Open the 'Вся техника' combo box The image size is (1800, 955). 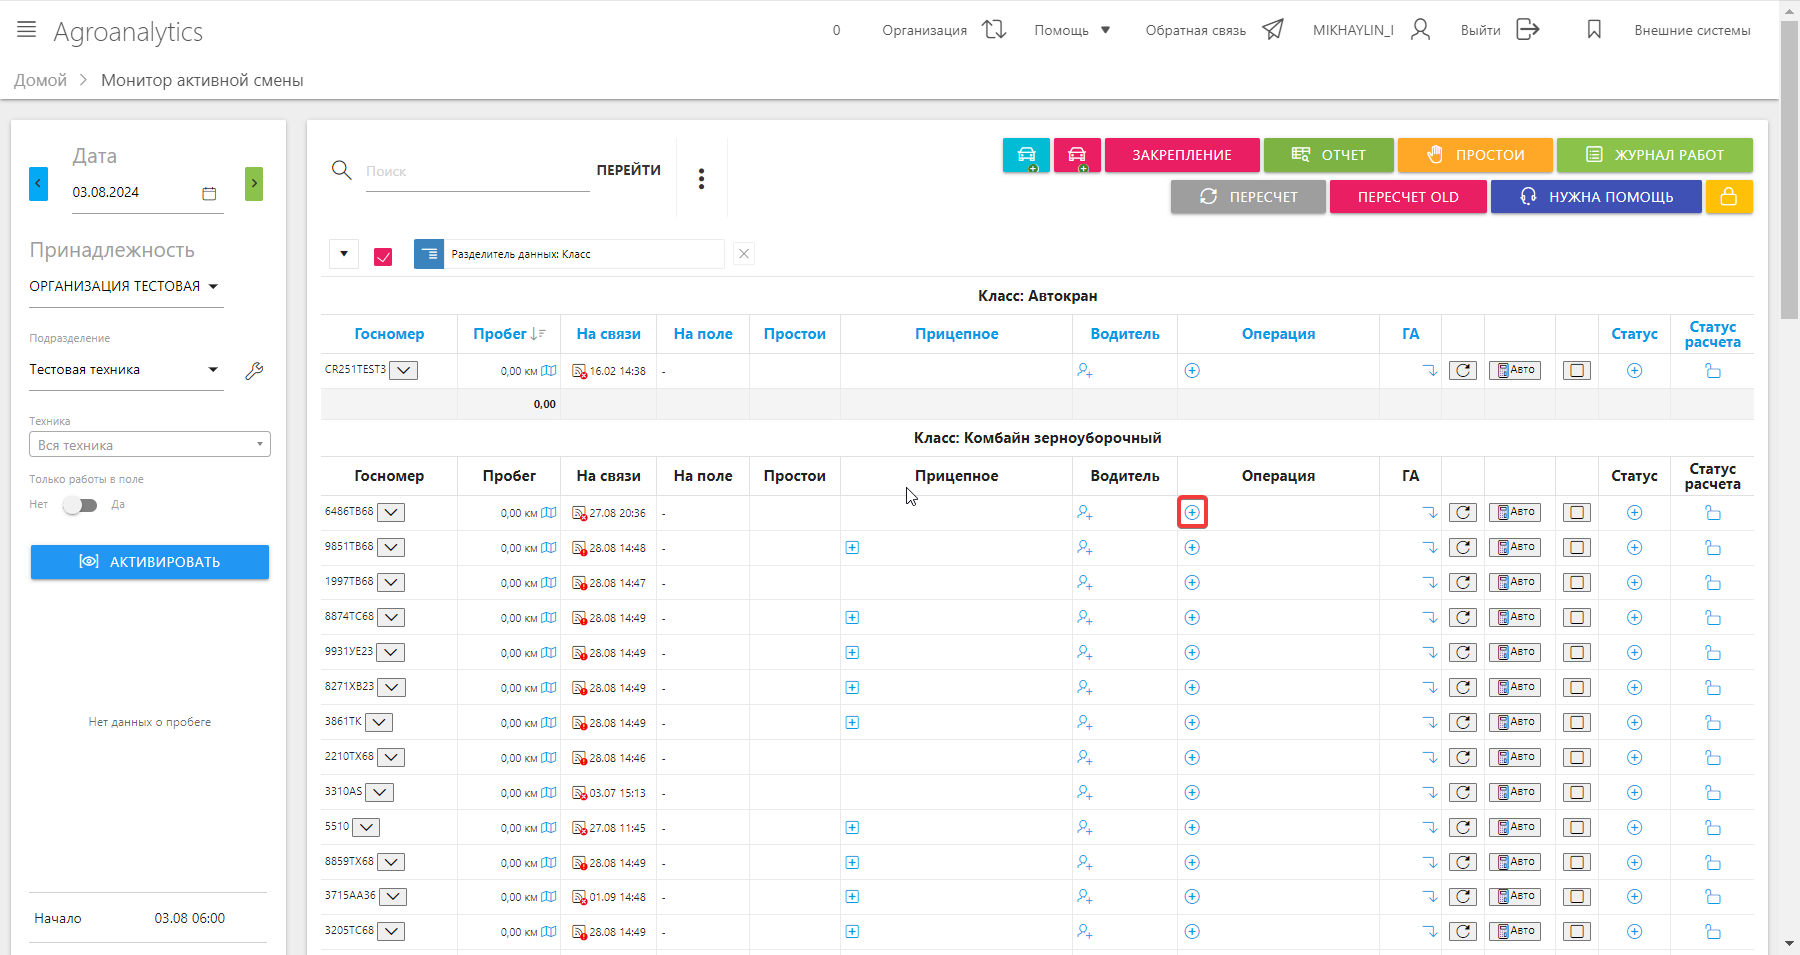(150, 445)
